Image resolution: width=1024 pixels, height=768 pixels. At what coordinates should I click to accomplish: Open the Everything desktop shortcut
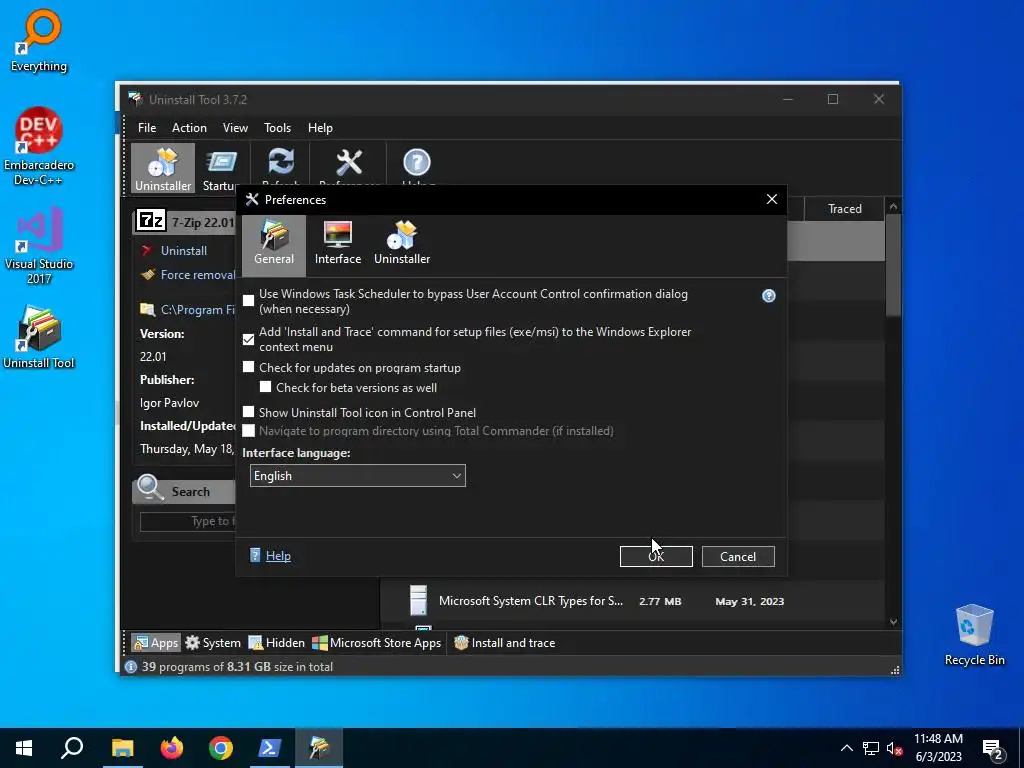tap(39, 41)
